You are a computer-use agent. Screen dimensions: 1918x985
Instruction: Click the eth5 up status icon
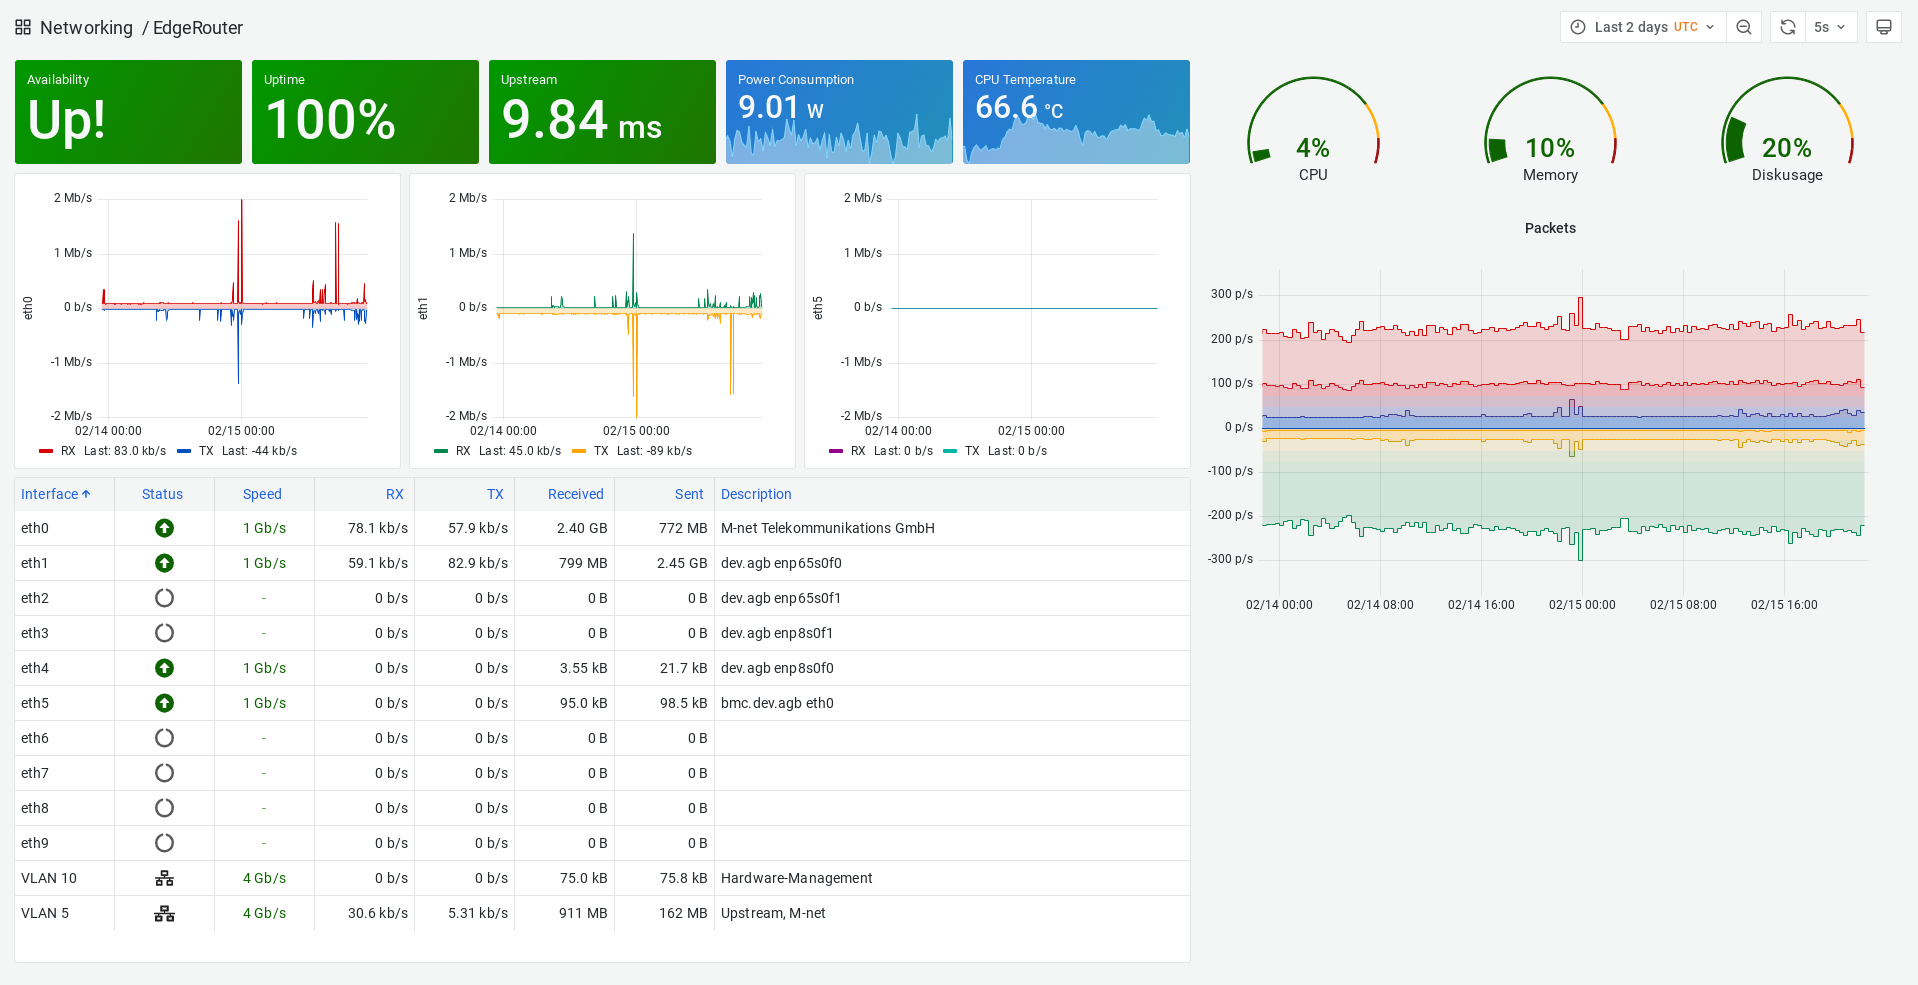click(x=164, y=703)
